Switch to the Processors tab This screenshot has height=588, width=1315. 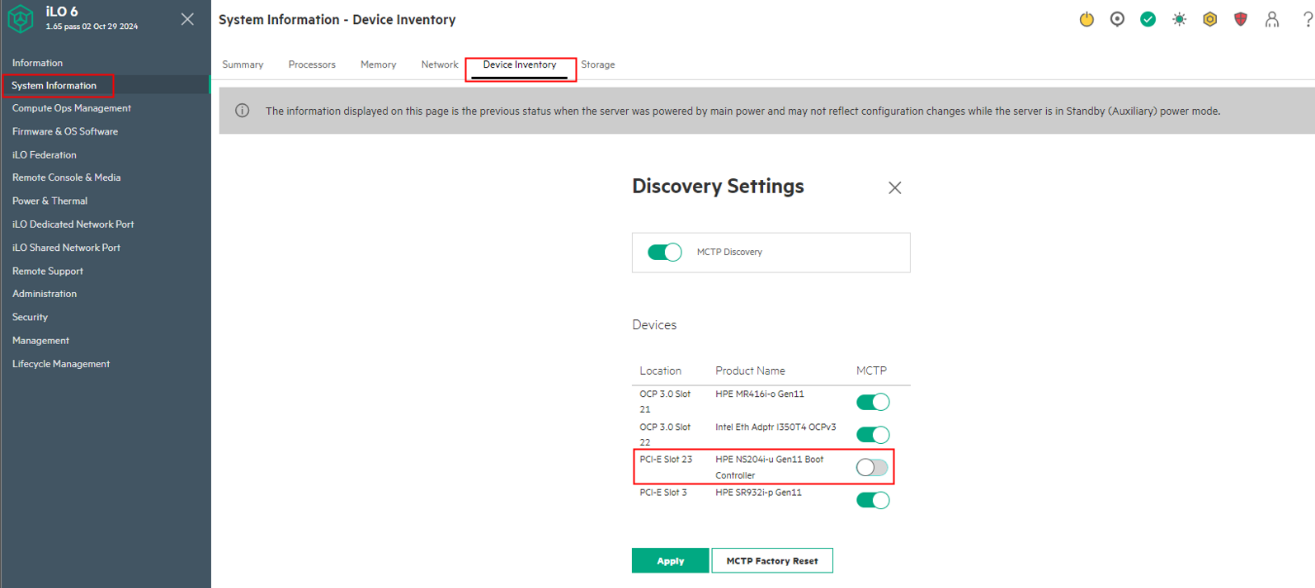point(312,65)
